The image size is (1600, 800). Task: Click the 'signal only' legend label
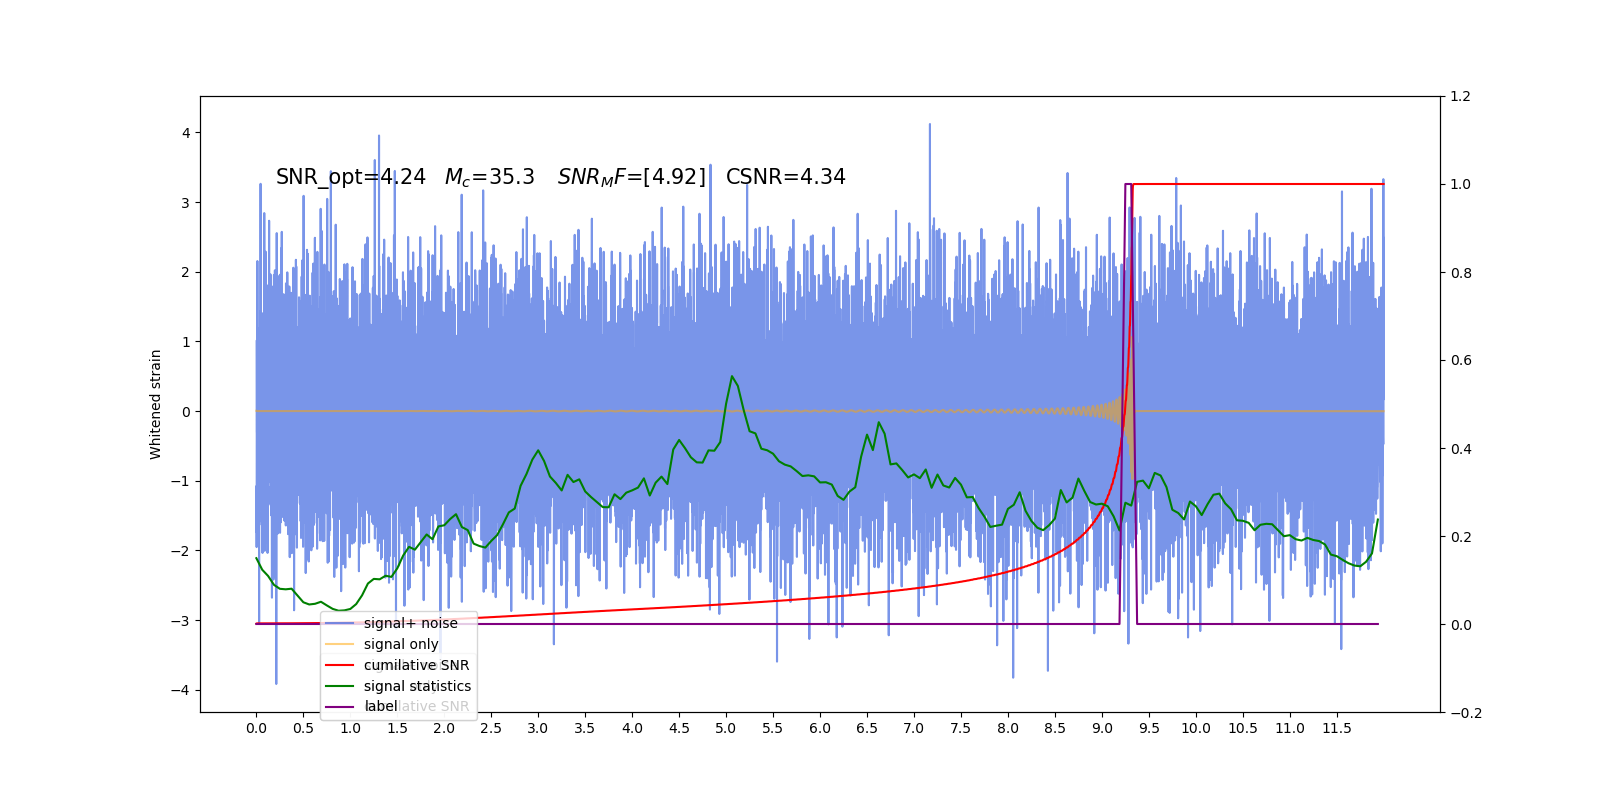point(401,644)
